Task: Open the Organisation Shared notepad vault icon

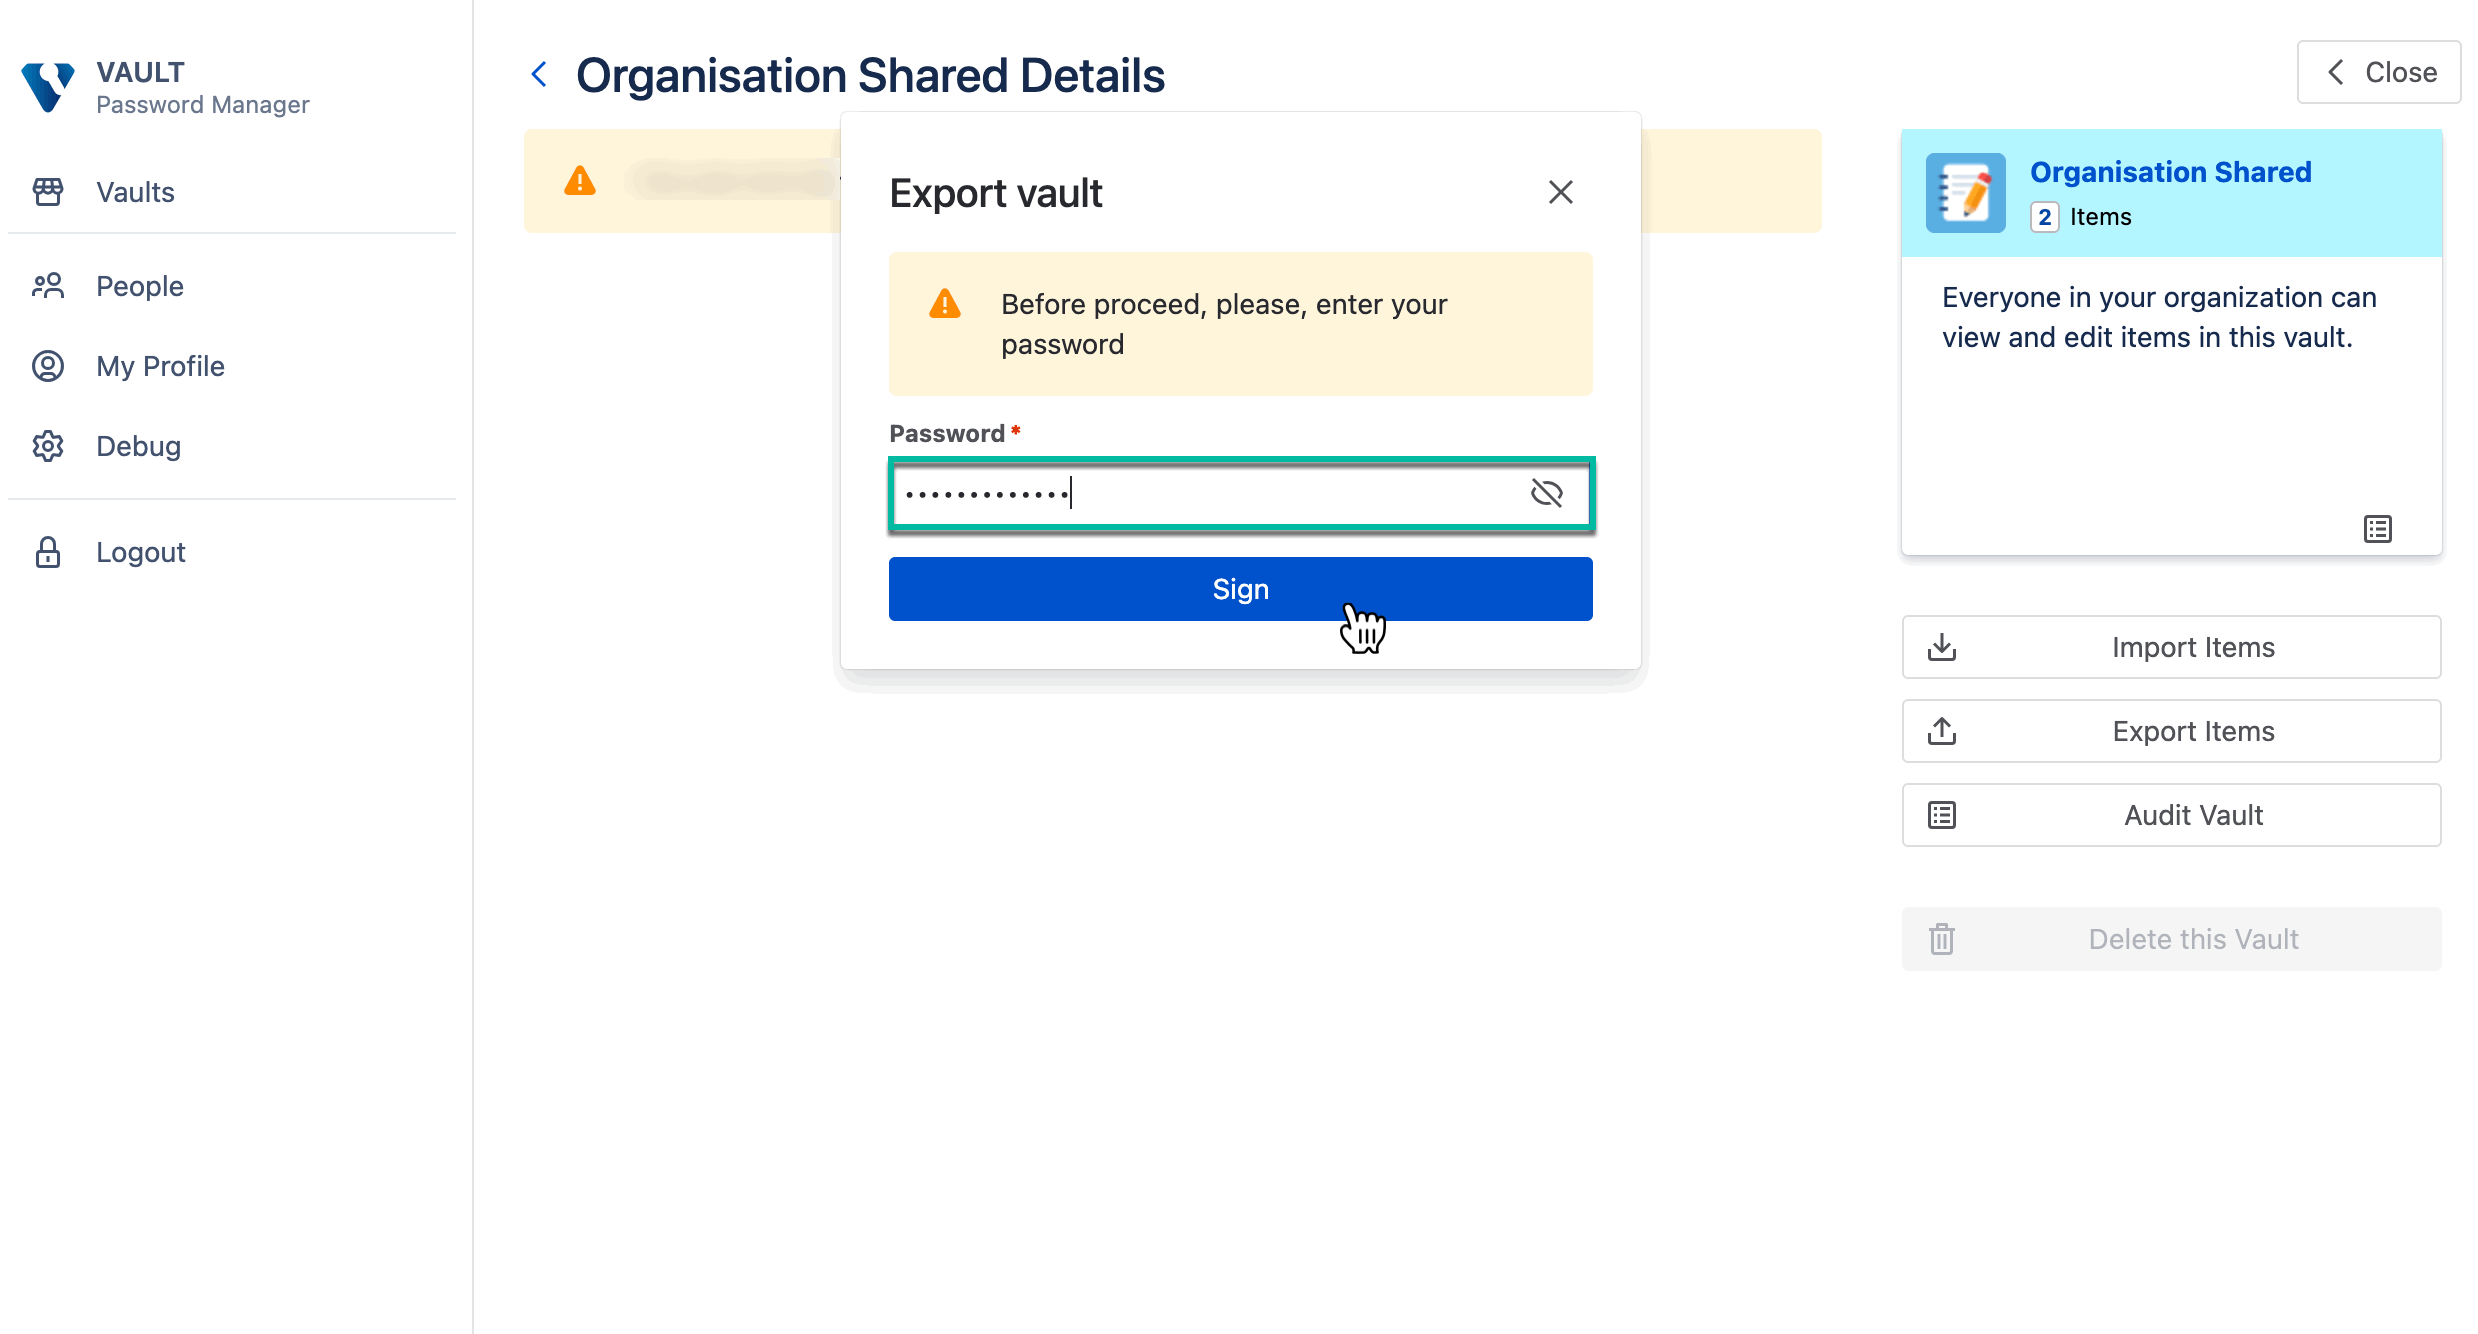Action: pos(1965,193)
